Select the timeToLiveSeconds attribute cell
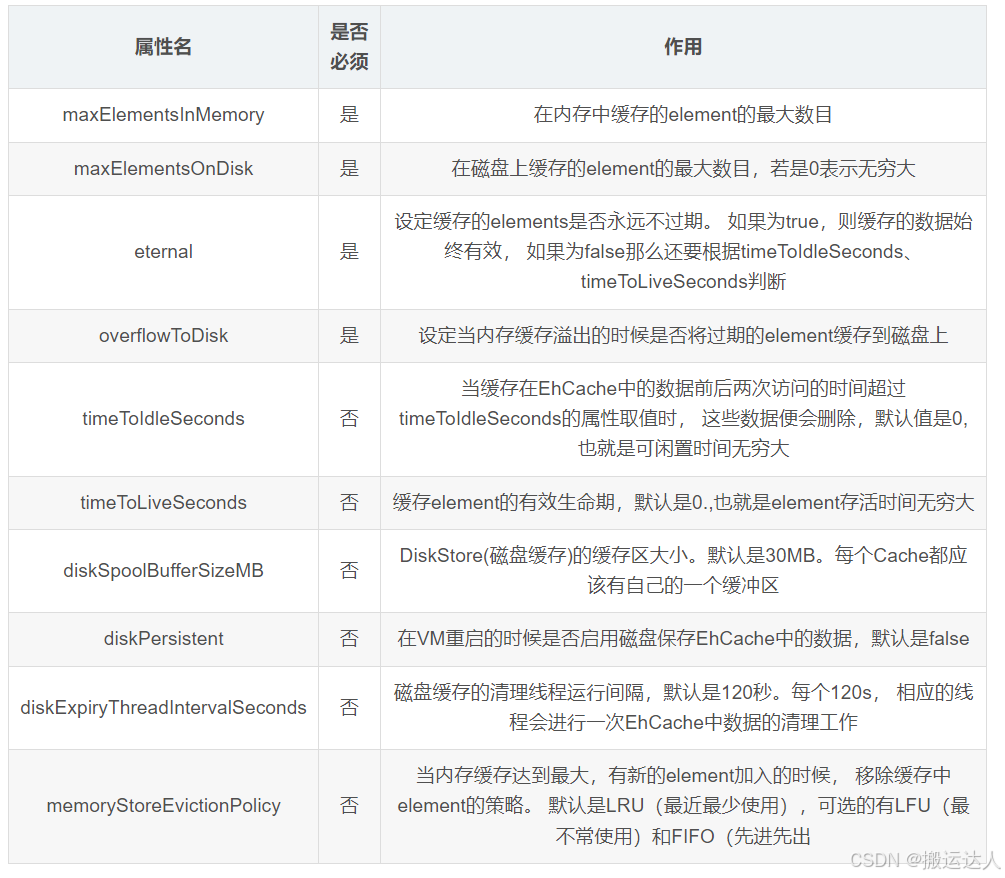The width and height of the screenshot is (1005, 878). pyautogui.click(x=163, y=502)
